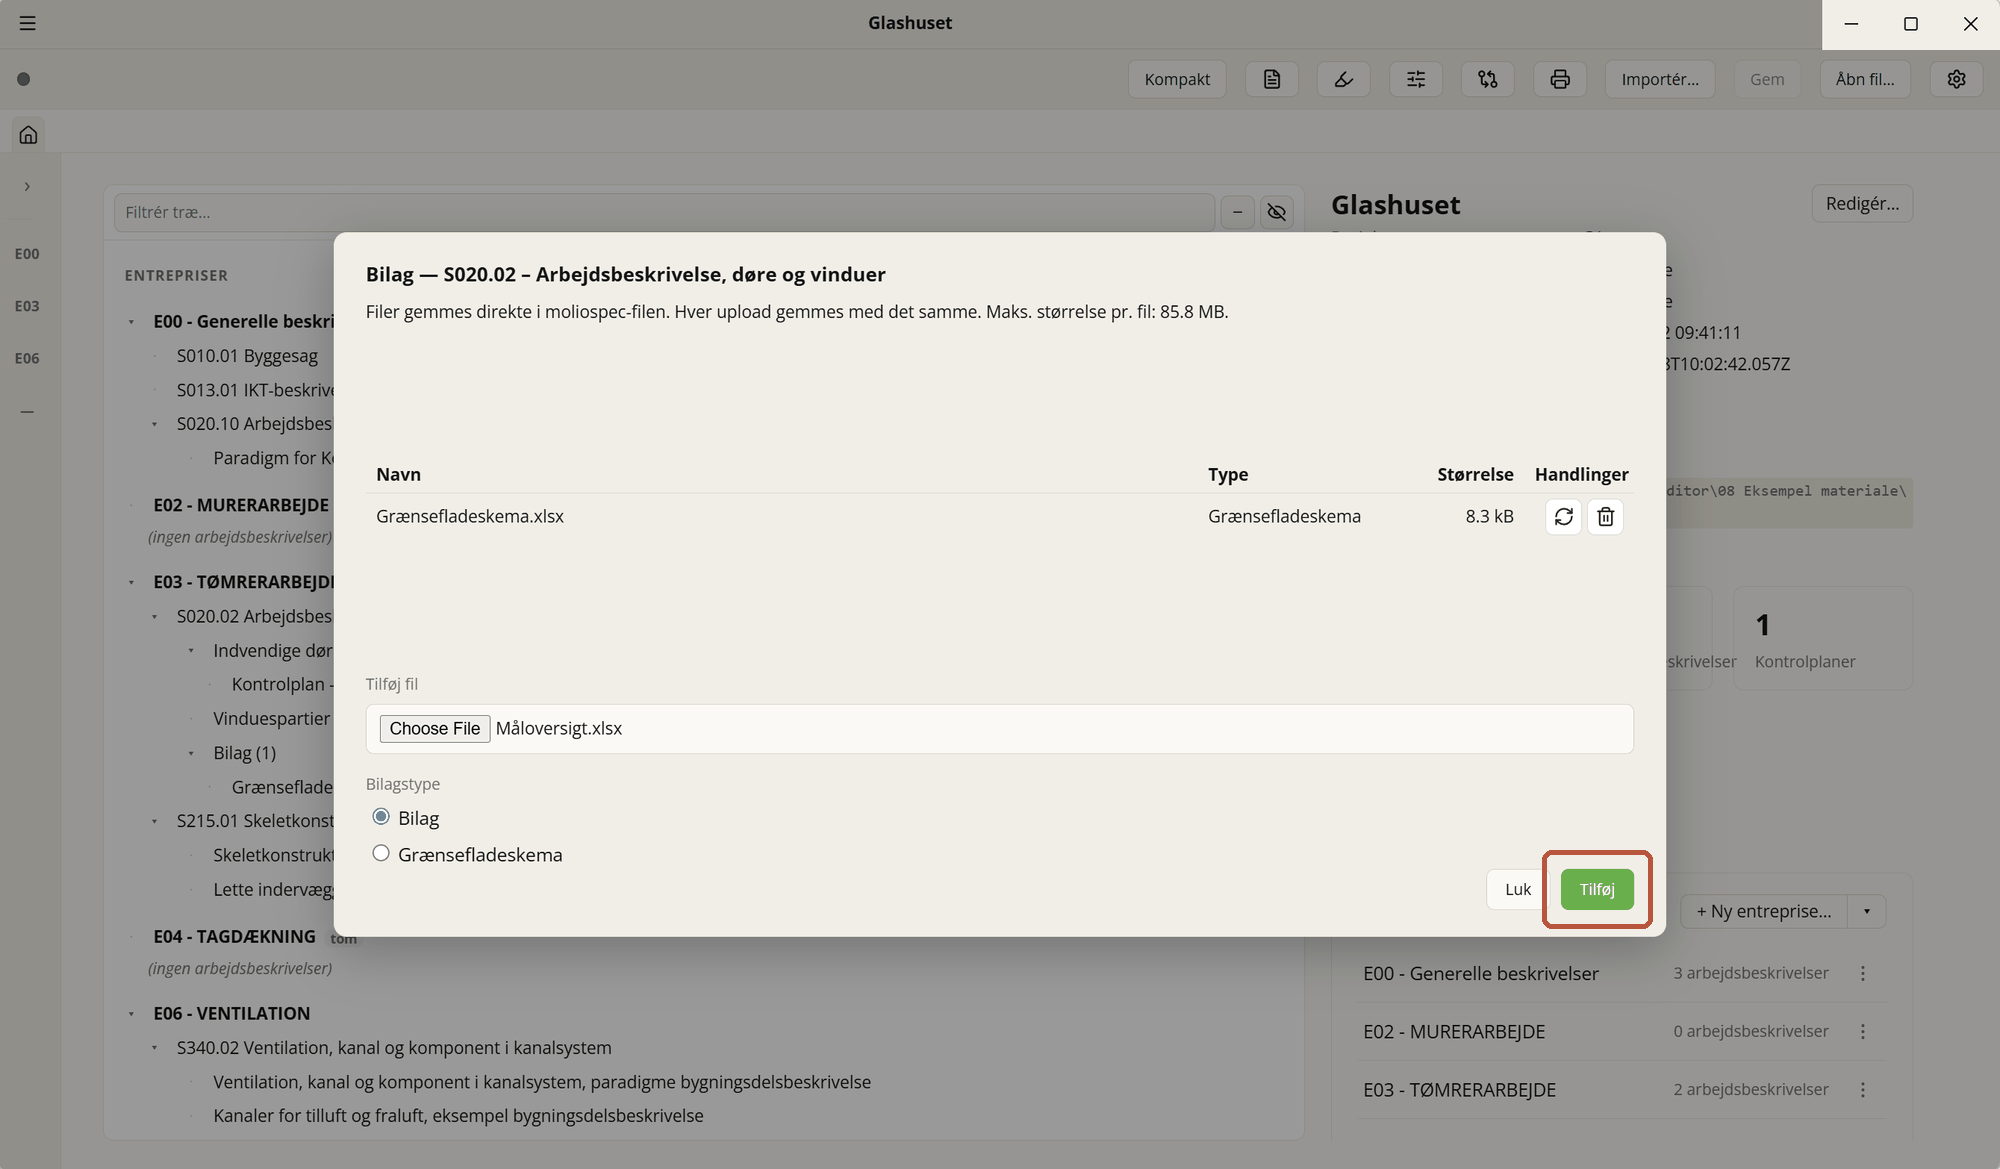This screenshot has width=2000, height=1169.
Task: Jump to E03 in the sidebar
Action: click(27, 306)
